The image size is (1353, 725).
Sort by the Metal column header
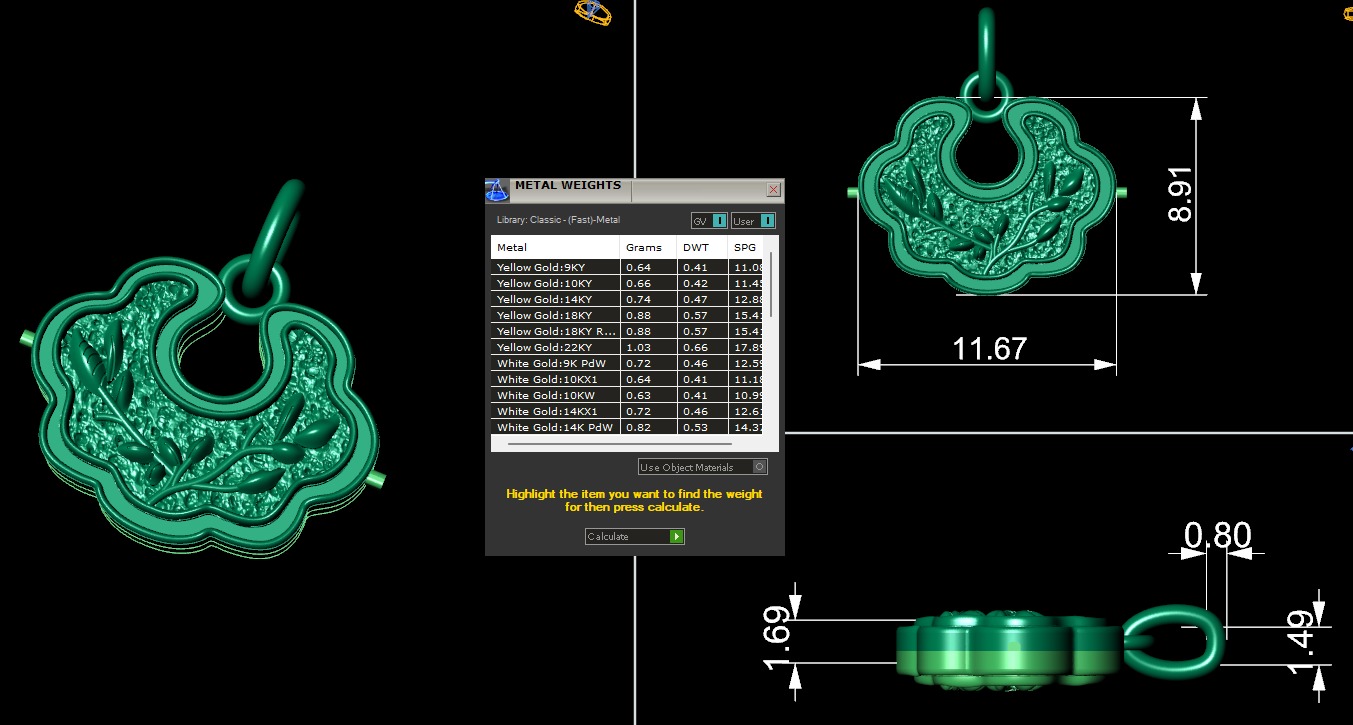pyautogui.click(x=555, y=247)
